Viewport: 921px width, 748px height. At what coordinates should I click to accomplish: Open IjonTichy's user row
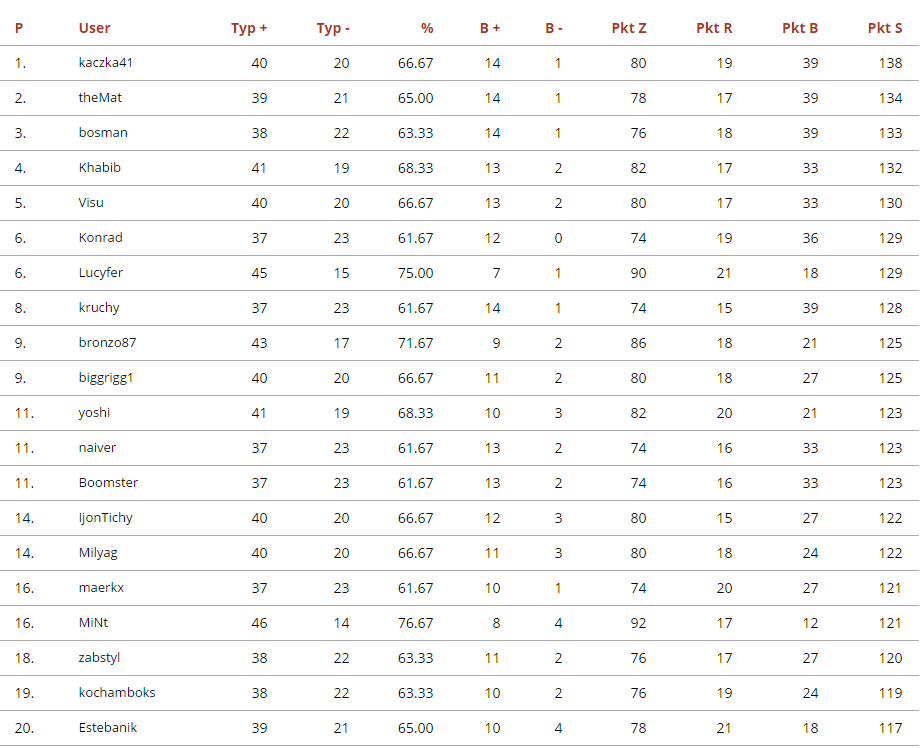[x=106, y=518]
